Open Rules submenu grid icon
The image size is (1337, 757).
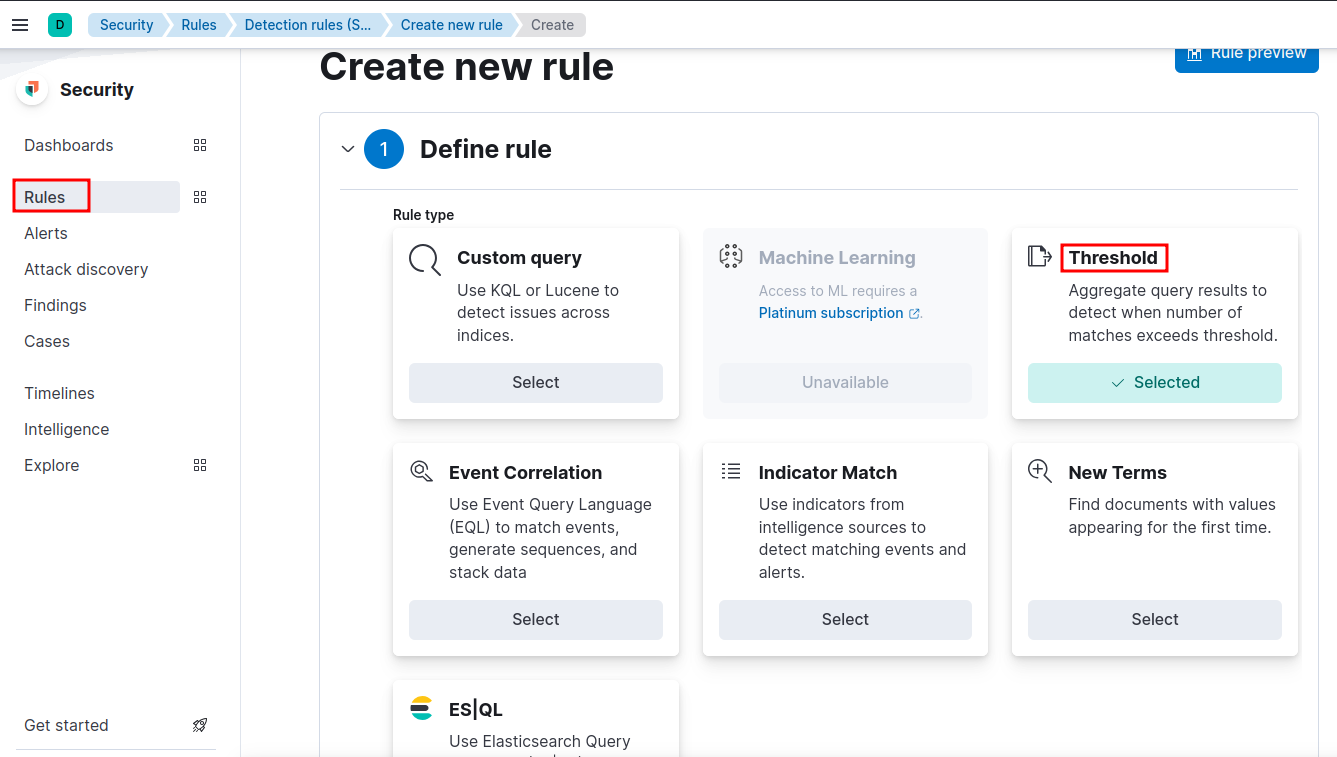point(200,197)
